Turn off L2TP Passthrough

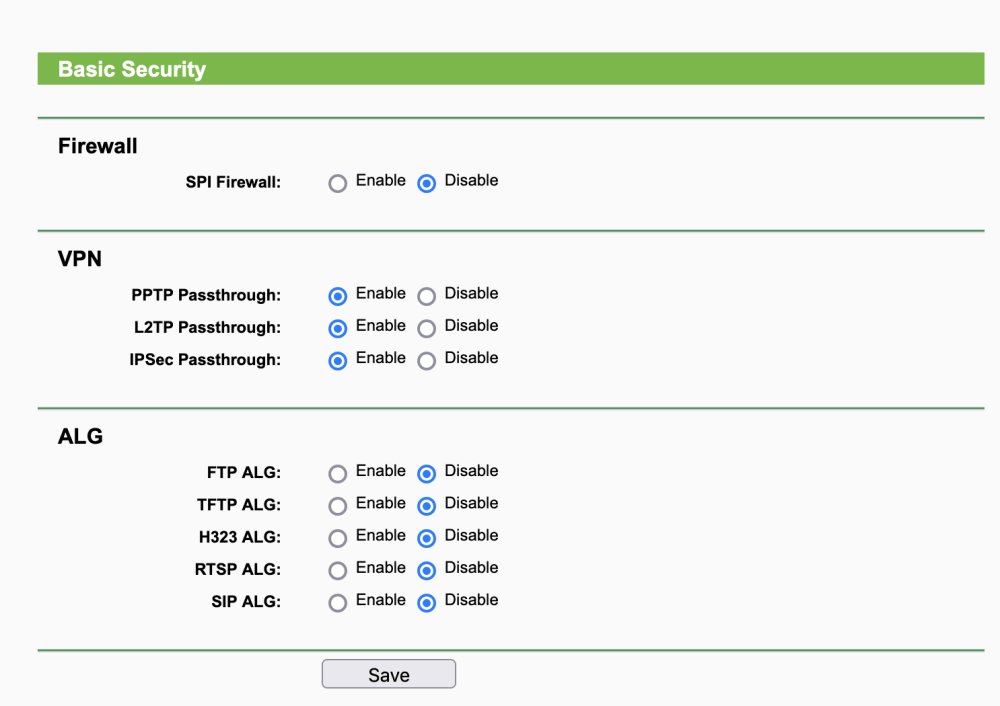(427, 328)
